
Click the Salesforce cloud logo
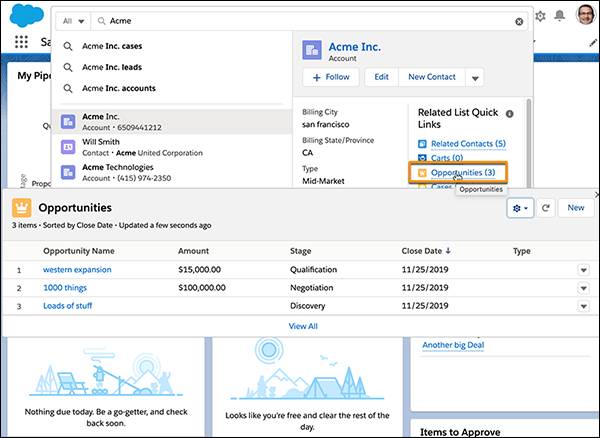pos(27,15)
